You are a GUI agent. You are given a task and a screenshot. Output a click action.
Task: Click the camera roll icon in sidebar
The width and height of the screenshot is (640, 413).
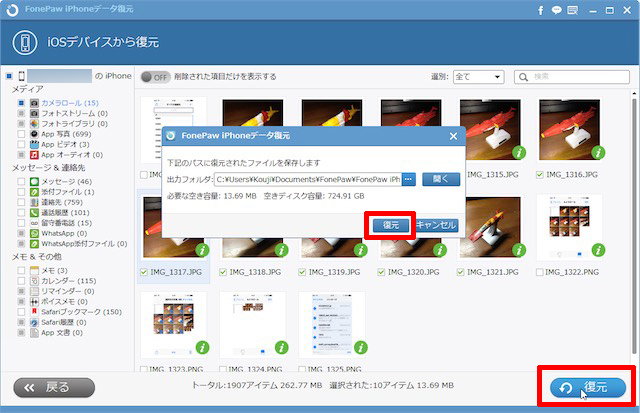pyautogui.click(x=34, y=103)
